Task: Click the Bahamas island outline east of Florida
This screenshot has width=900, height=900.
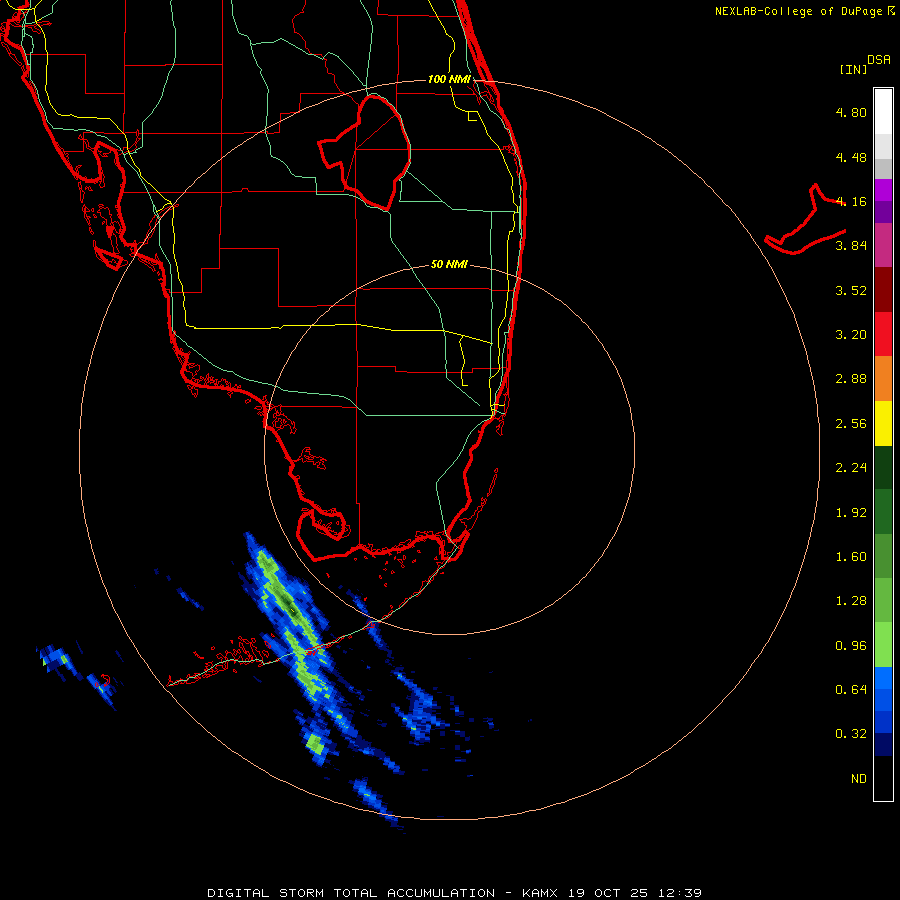Action: (x=805, y=219)
